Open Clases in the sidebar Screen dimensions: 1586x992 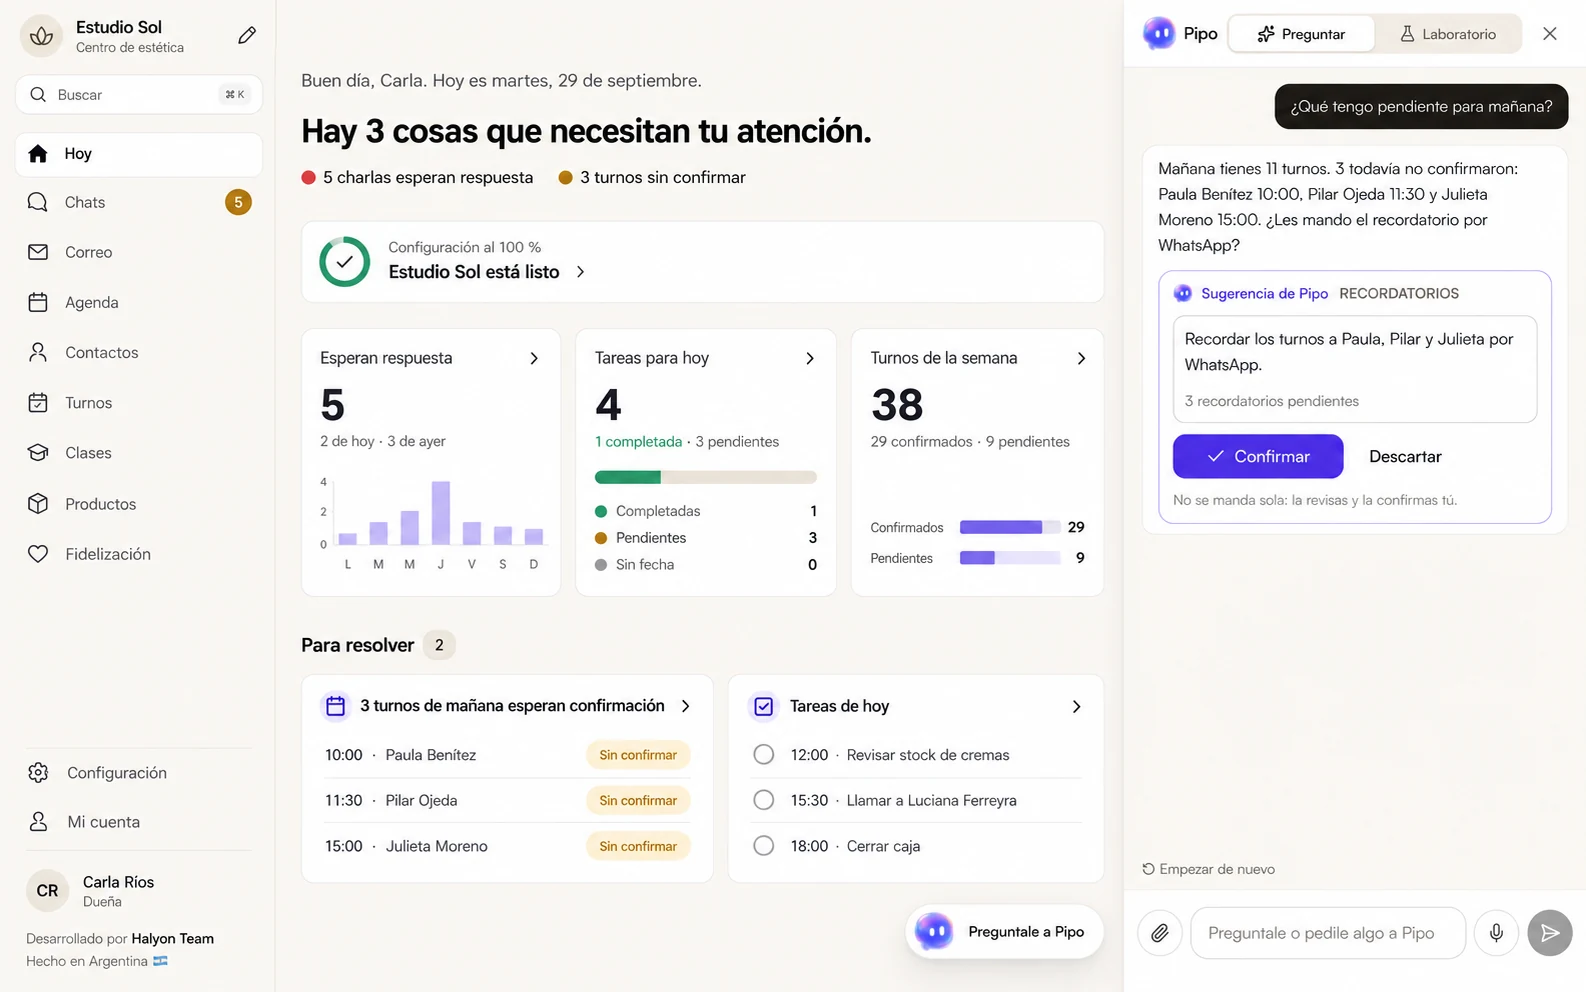[139, 453]
